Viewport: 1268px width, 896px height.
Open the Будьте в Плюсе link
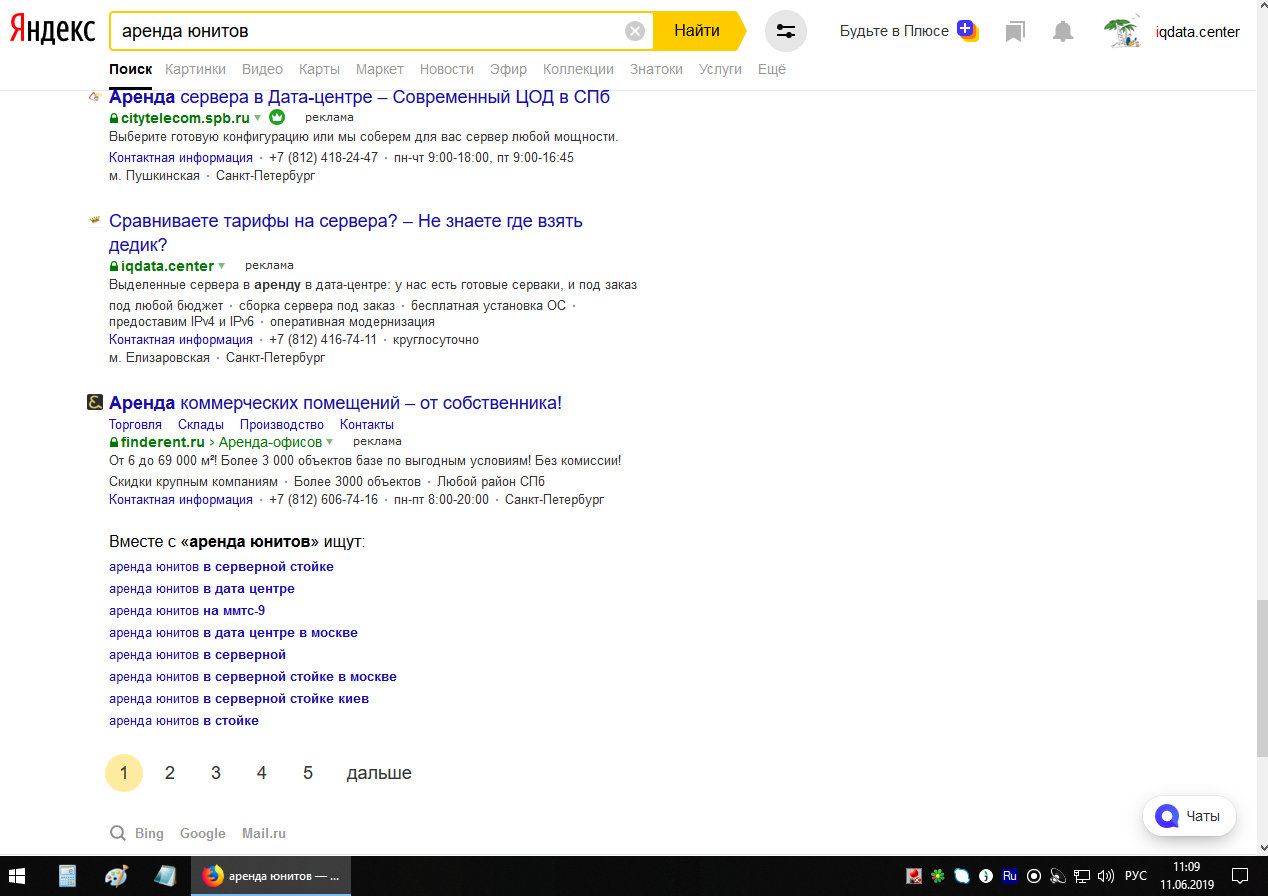pyautogui.click(x=894, y=31)
